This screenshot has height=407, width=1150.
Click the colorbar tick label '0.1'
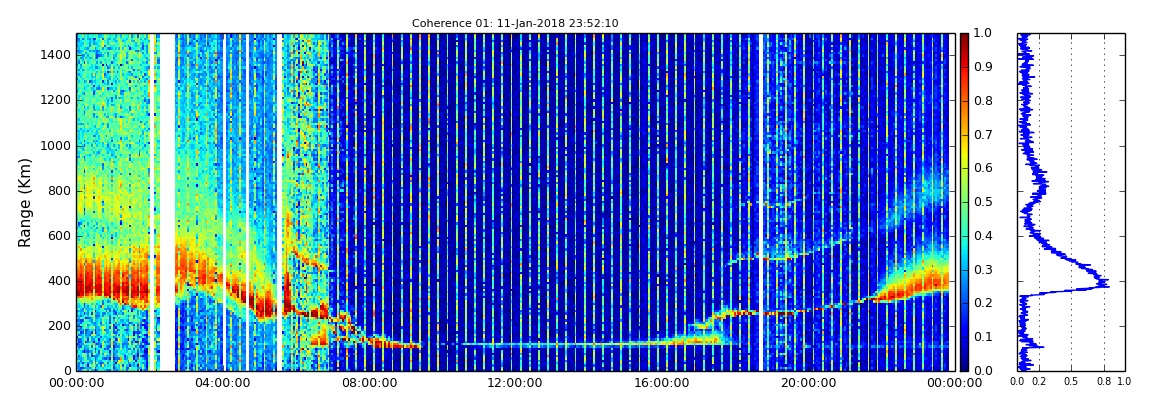(x=981, y=337)
